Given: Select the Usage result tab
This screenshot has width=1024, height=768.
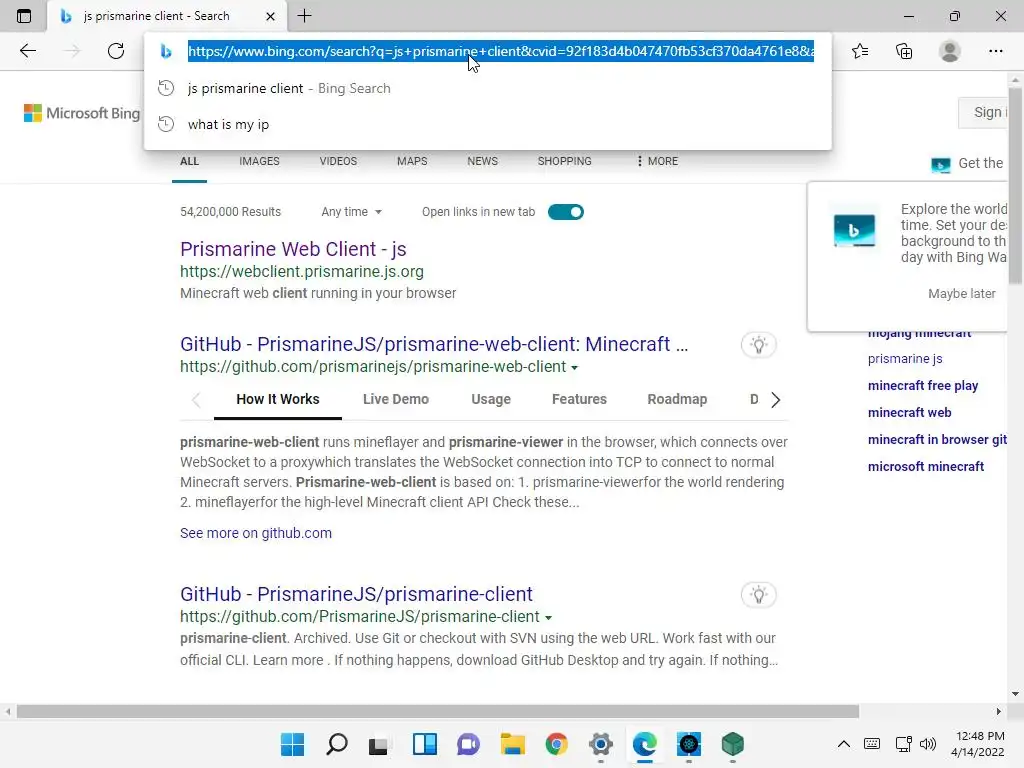Looking at the screenshot, I should pyautogui.click(x=491, y=399).
